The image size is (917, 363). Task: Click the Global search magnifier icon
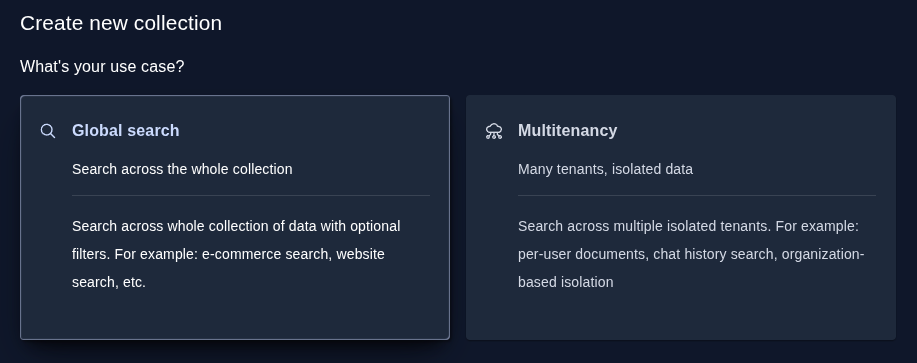(48, 131)
